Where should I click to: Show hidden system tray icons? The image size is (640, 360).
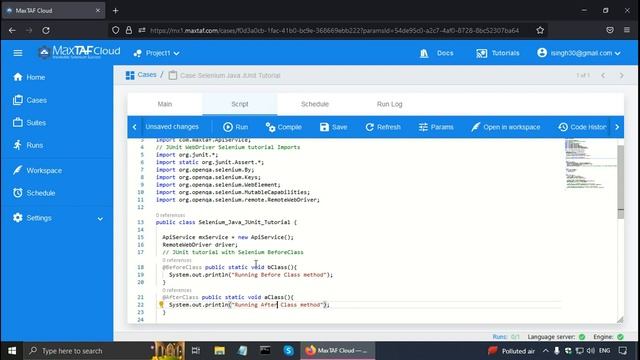545,351
